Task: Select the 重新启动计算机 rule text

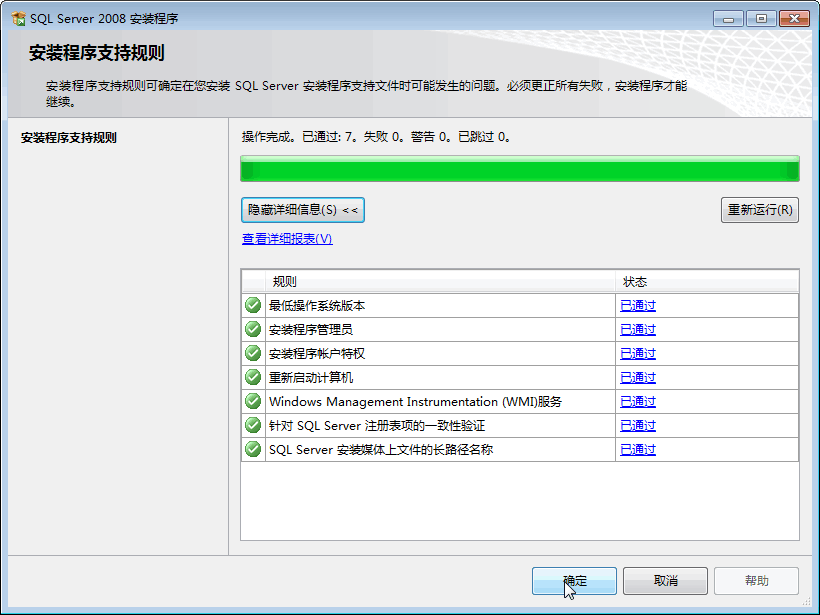Action: click(x=311, y=378)
